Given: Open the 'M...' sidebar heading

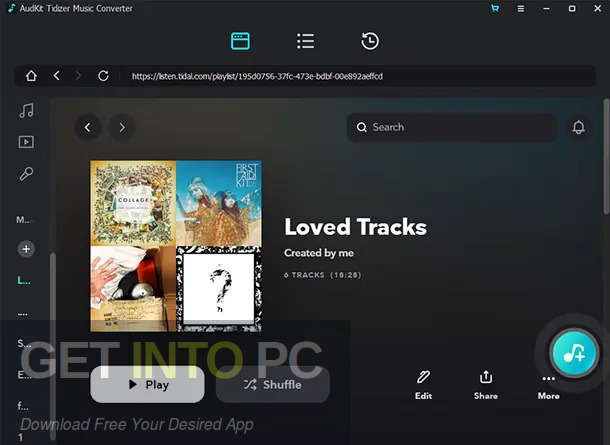Looking at the screenshot, I should [24, 220].
